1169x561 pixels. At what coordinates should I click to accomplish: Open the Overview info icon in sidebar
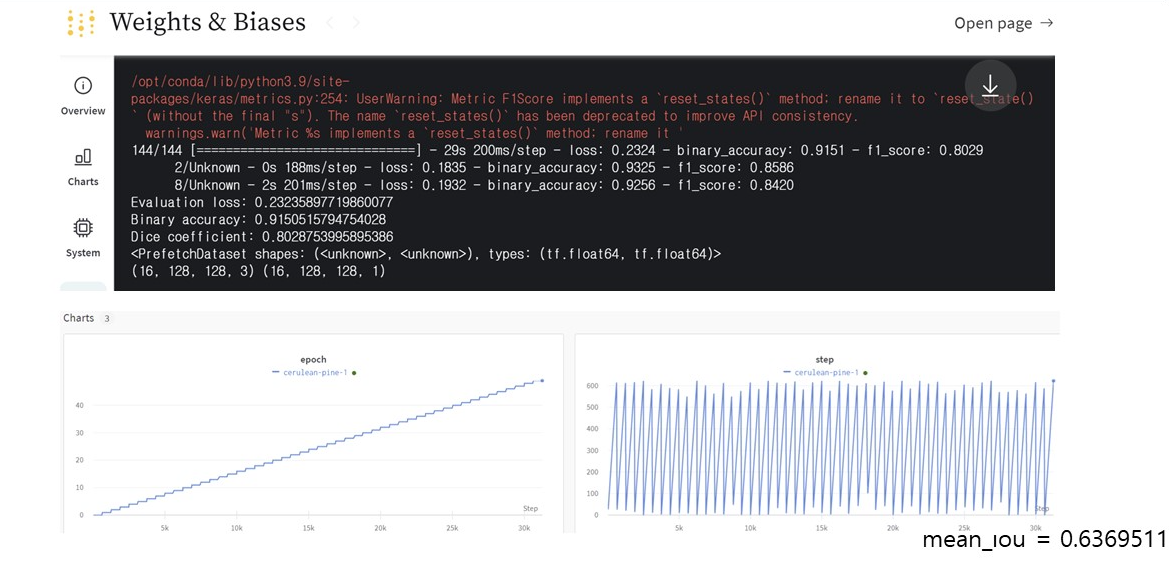[83, 85]
